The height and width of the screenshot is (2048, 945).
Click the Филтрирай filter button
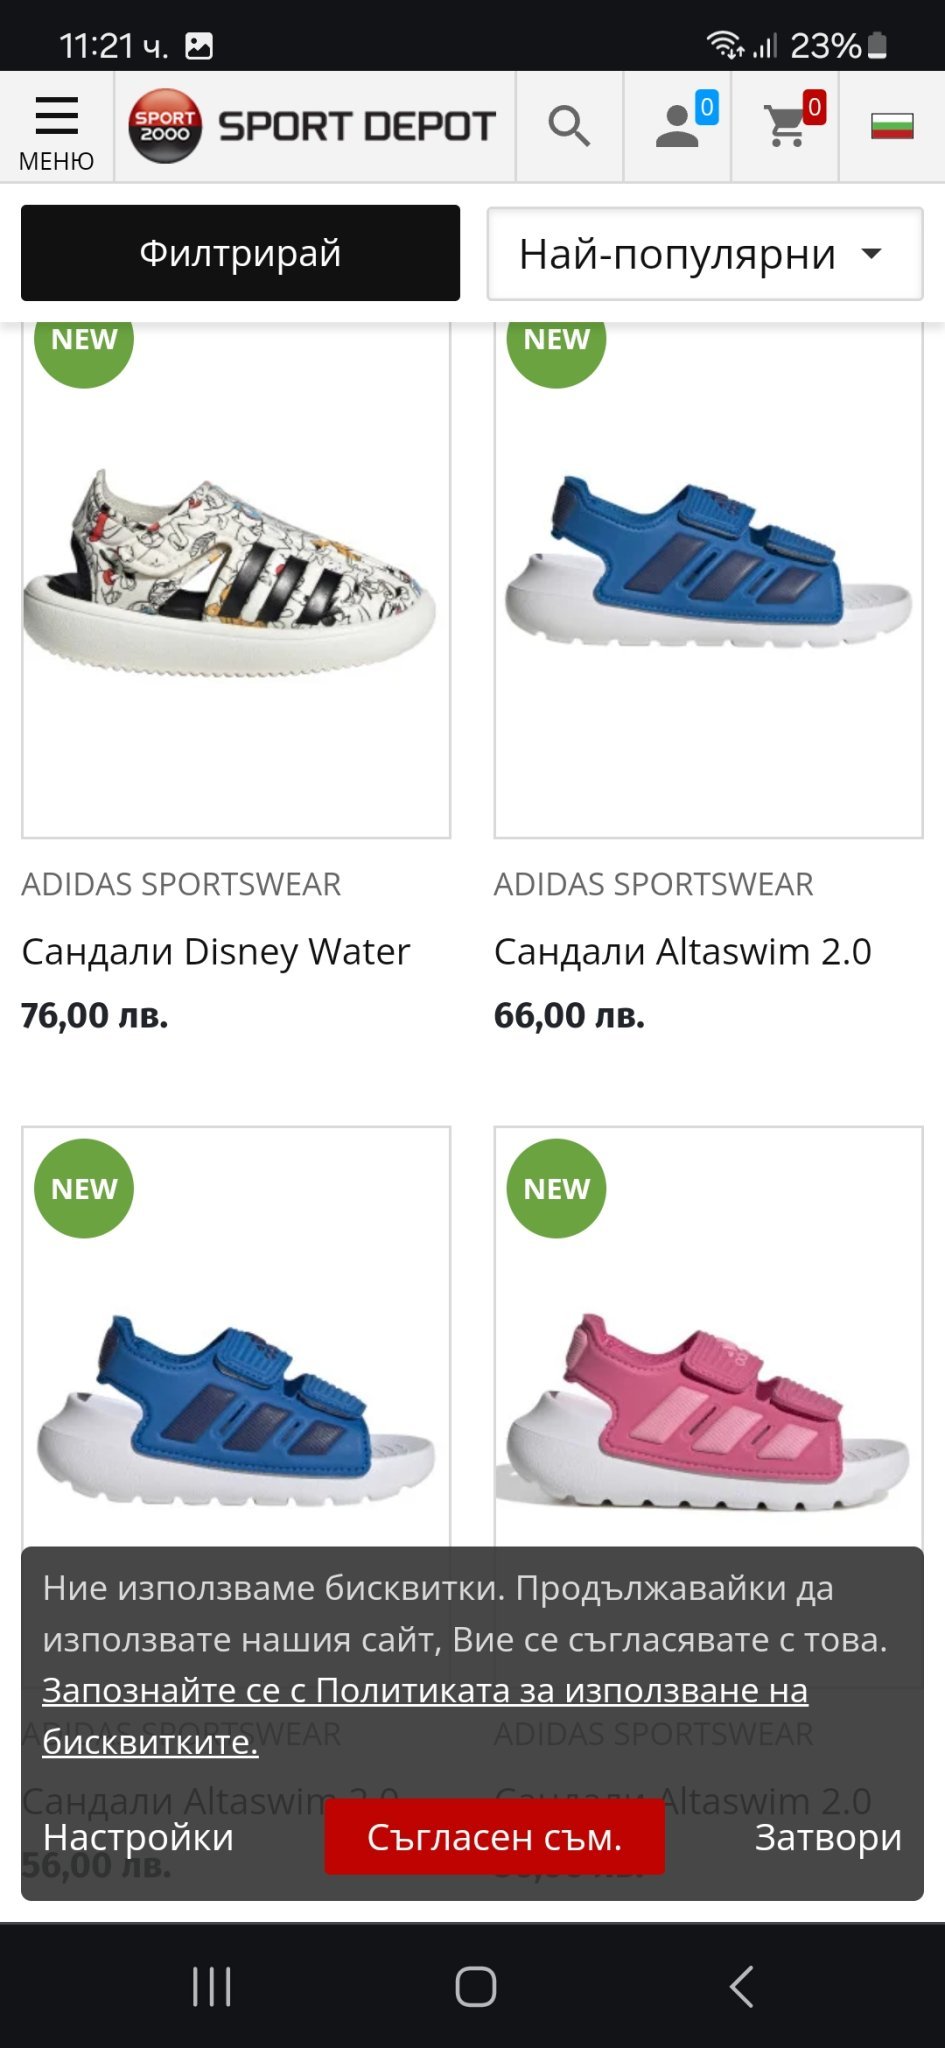240,253
